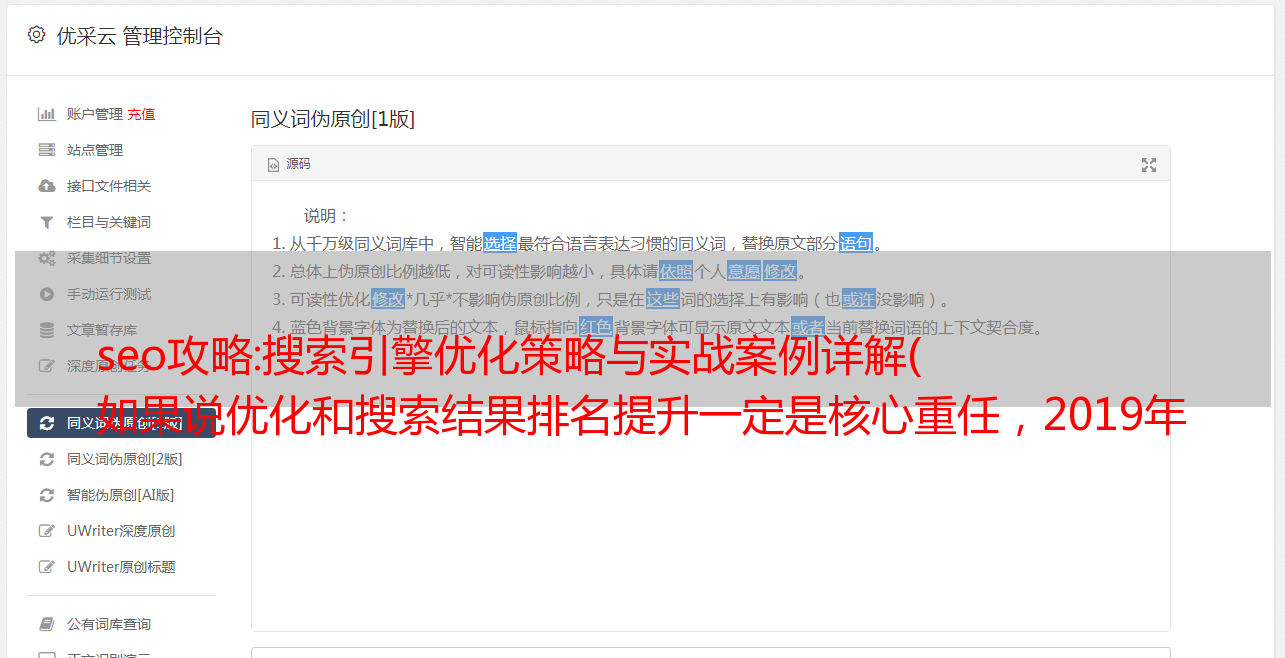Click the 站点管理 server icon
This screenshot has width=1285, height=658.
(x=46, y=150)
